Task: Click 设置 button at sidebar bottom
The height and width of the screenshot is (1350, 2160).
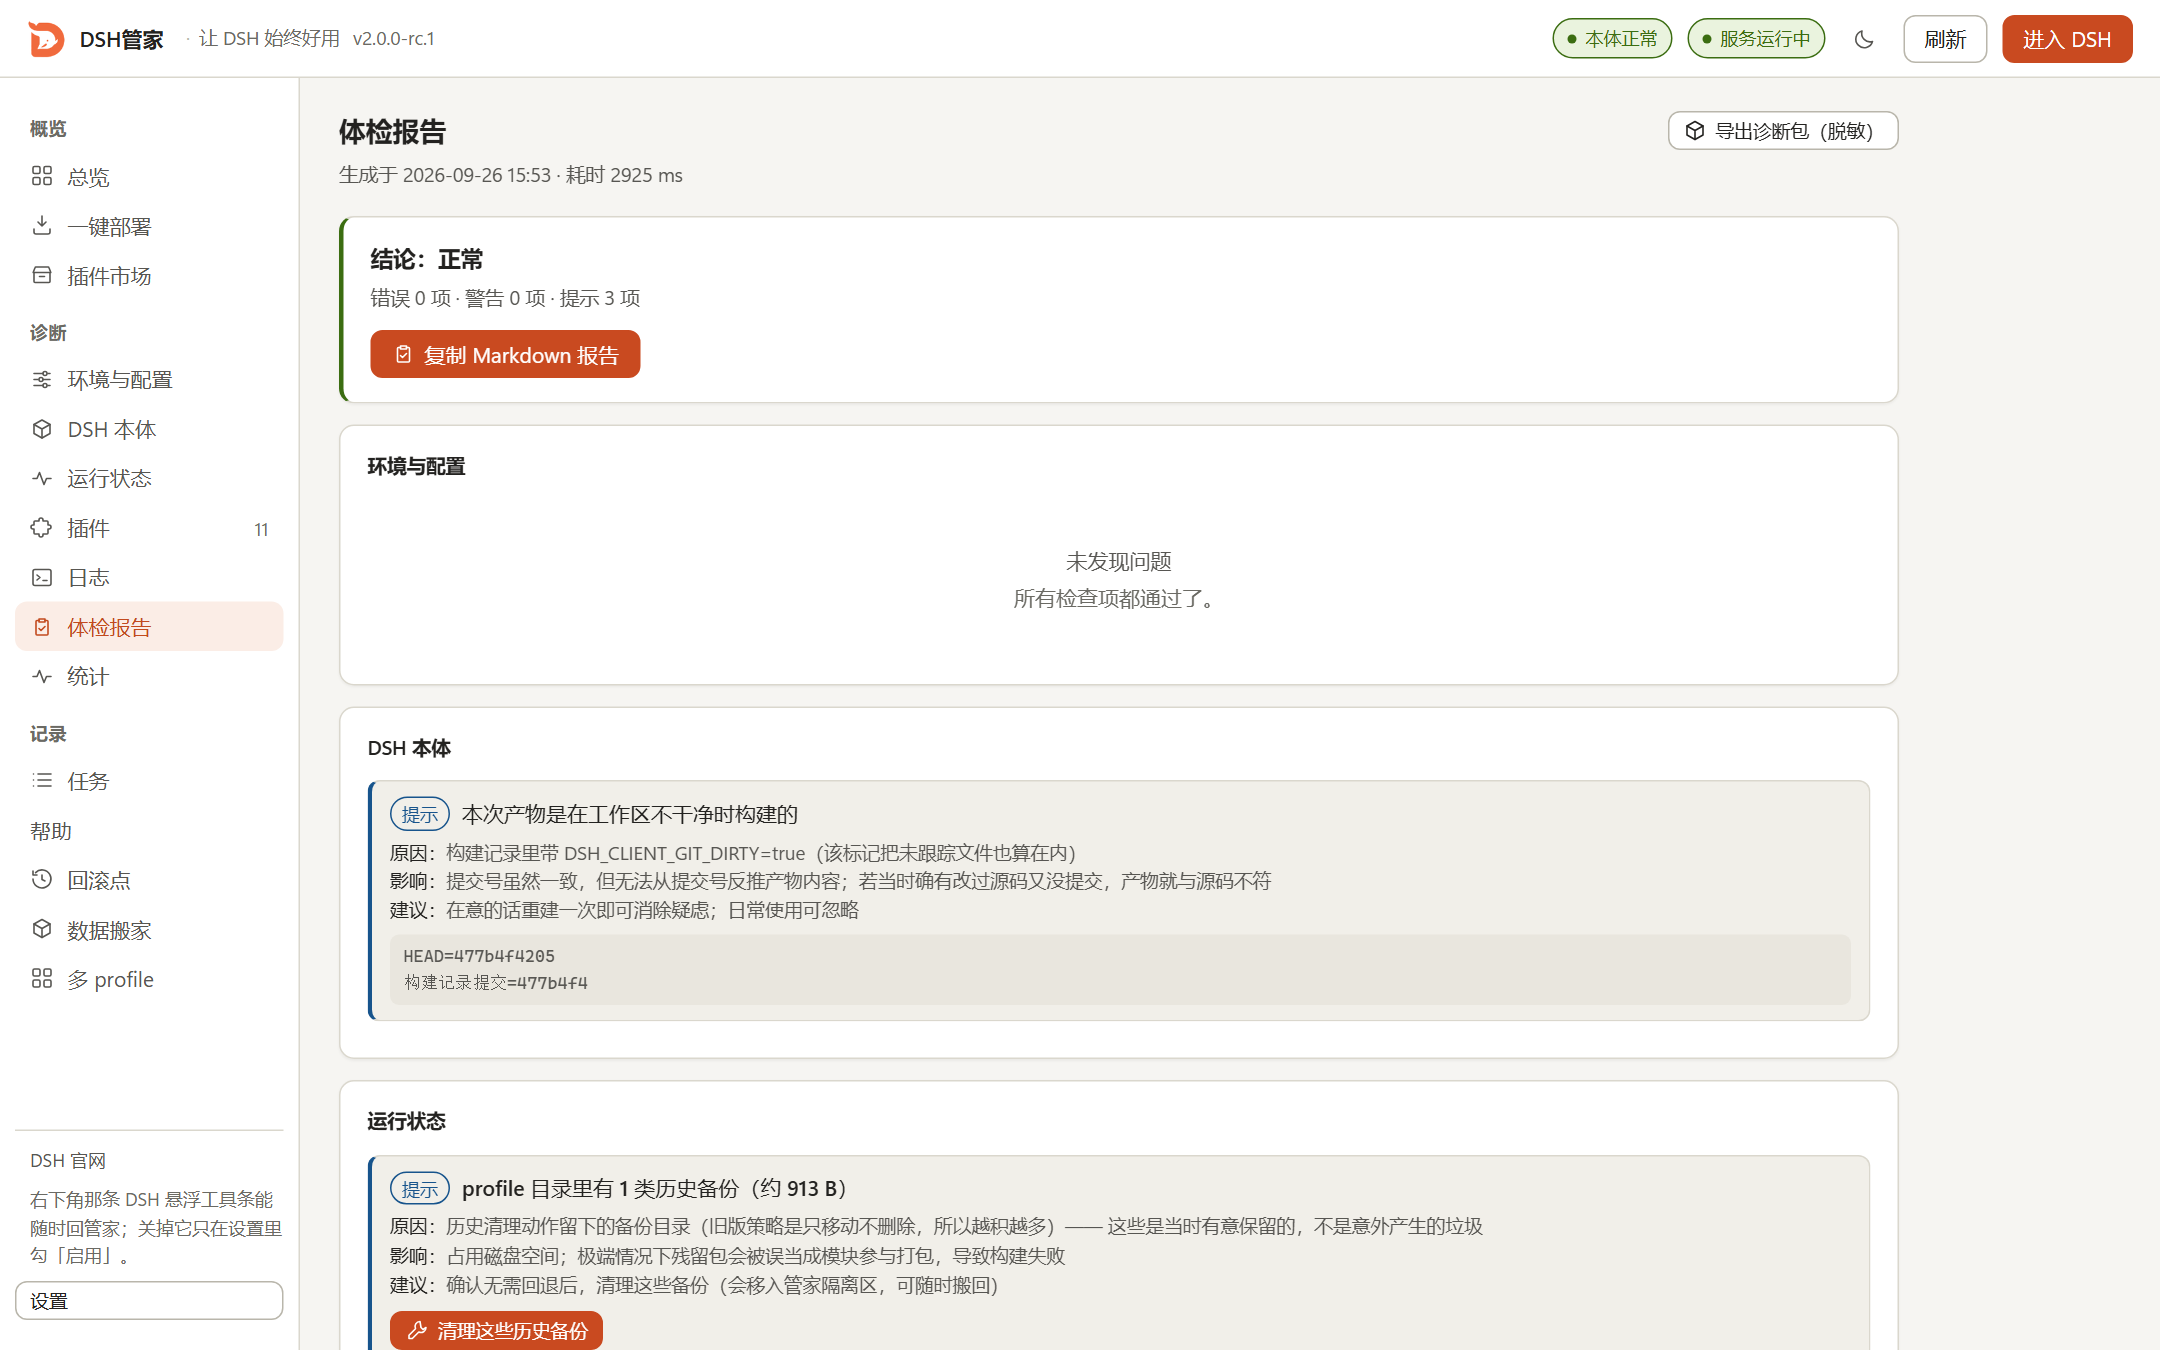Action: (x=149, y=1300)
